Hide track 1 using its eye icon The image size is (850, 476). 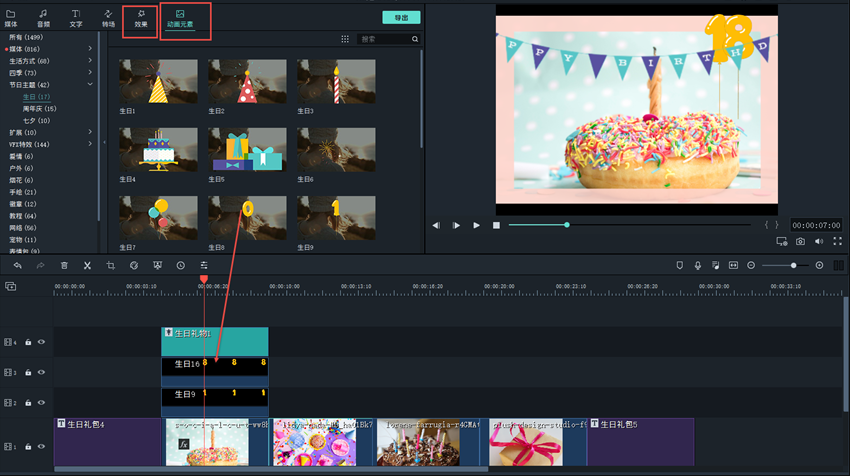tap(42, 446)
